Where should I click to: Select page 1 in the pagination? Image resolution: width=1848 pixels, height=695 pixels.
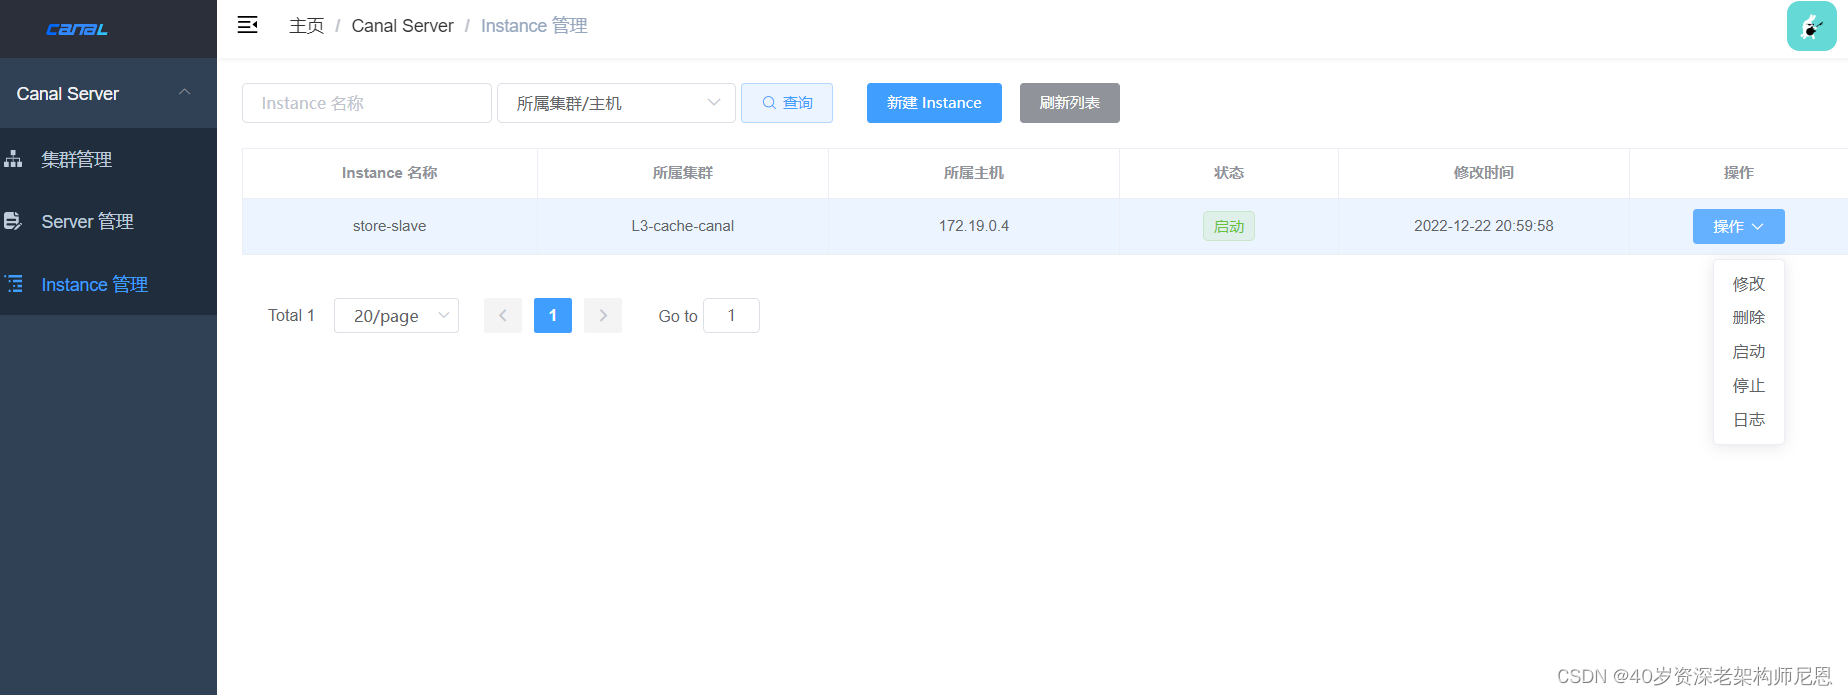coord(553,315)
